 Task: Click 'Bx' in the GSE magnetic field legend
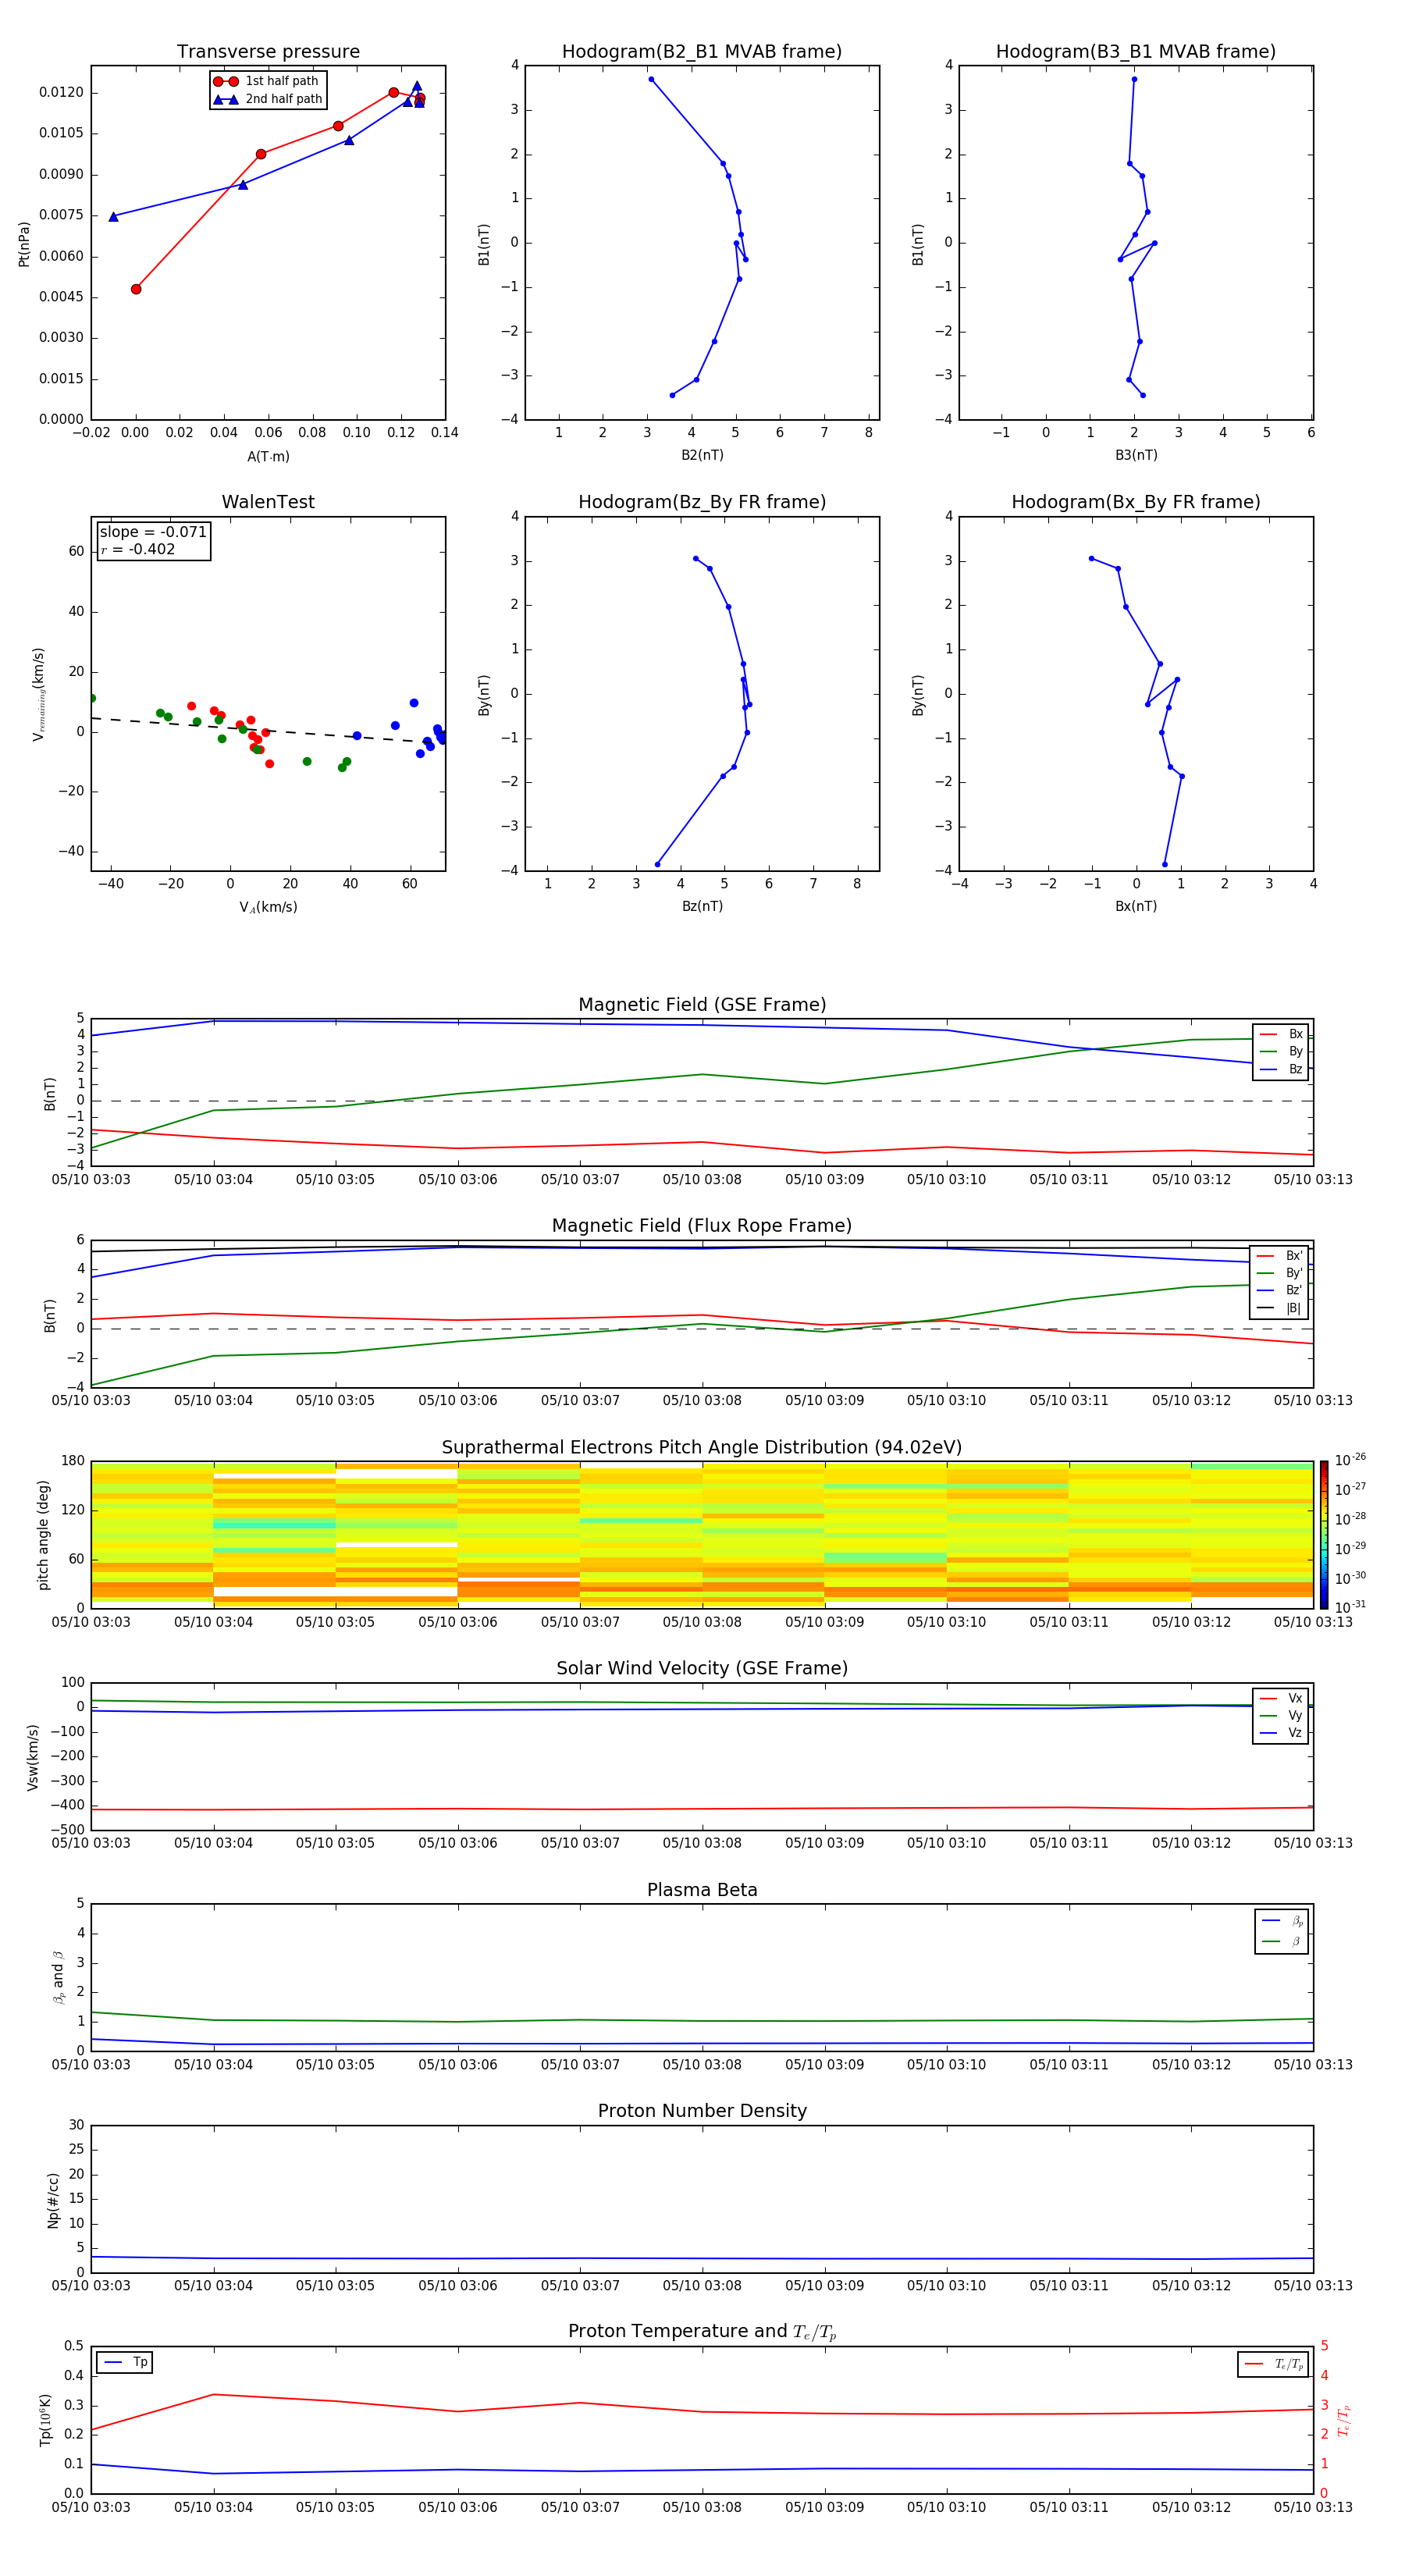1295,1034
